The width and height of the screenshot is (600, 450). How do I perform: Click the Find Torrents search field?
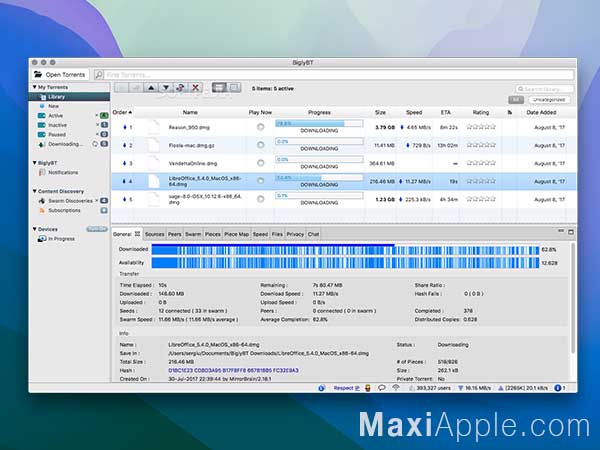coord(339,75)
